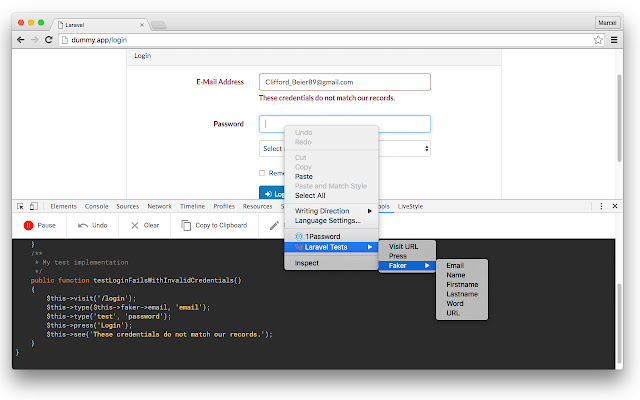The height and width of the screenshot is (400, 640).
Task: Switch to the Network tab
Action: pos(160,207)
